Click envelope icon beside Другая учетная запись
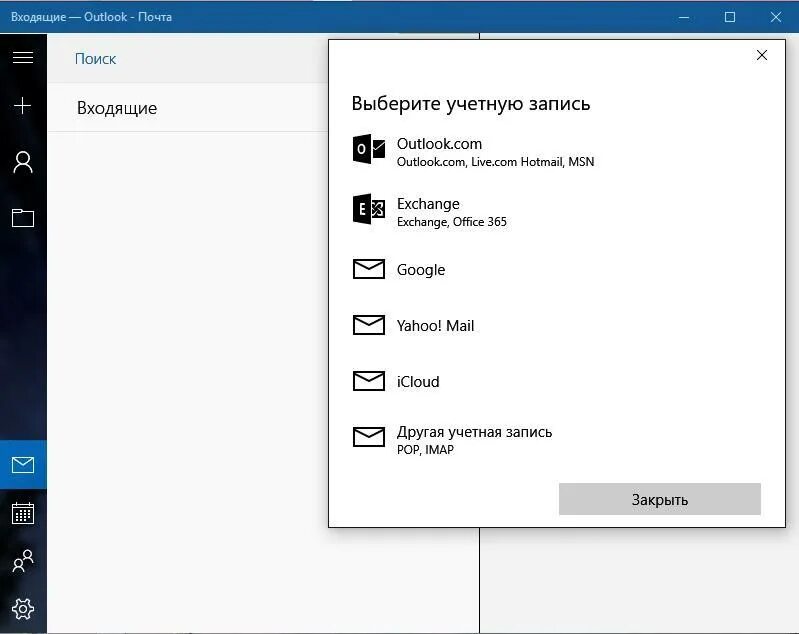The width and height of the screenshot is (799, 634). tap(369, 437)
